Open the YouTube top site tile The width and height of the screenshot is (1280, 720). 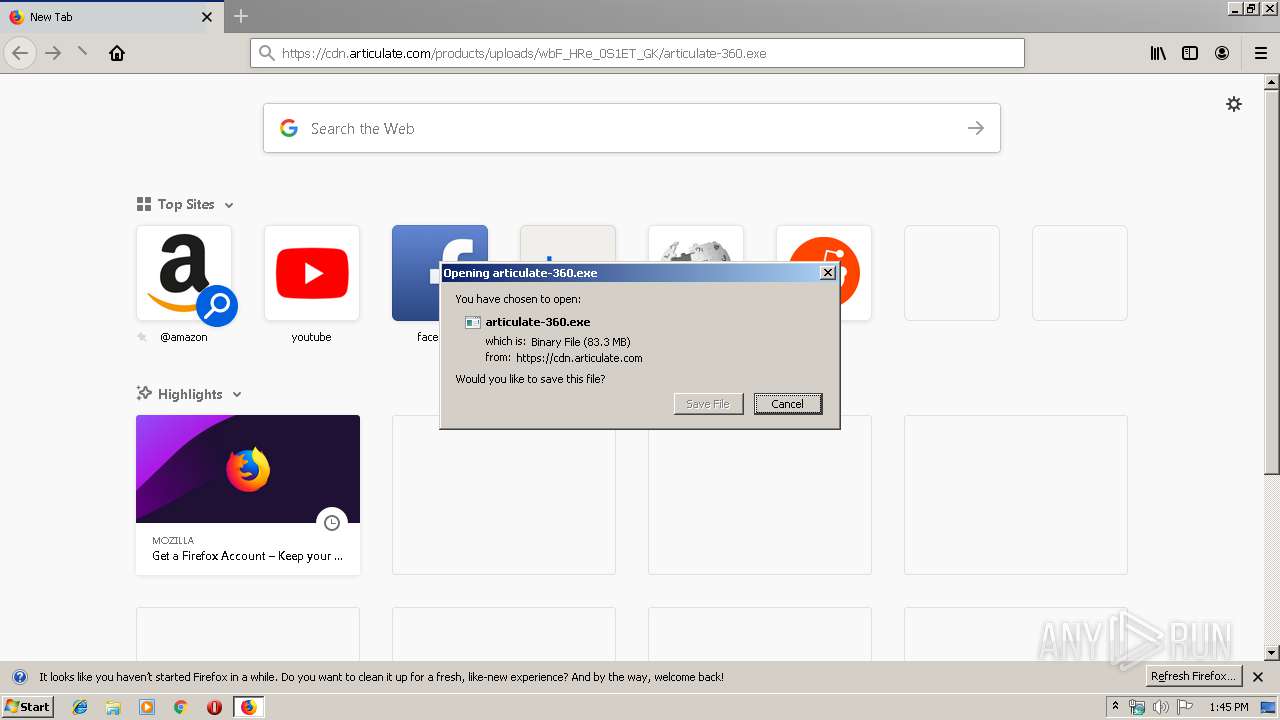click(x=312, y=273)
